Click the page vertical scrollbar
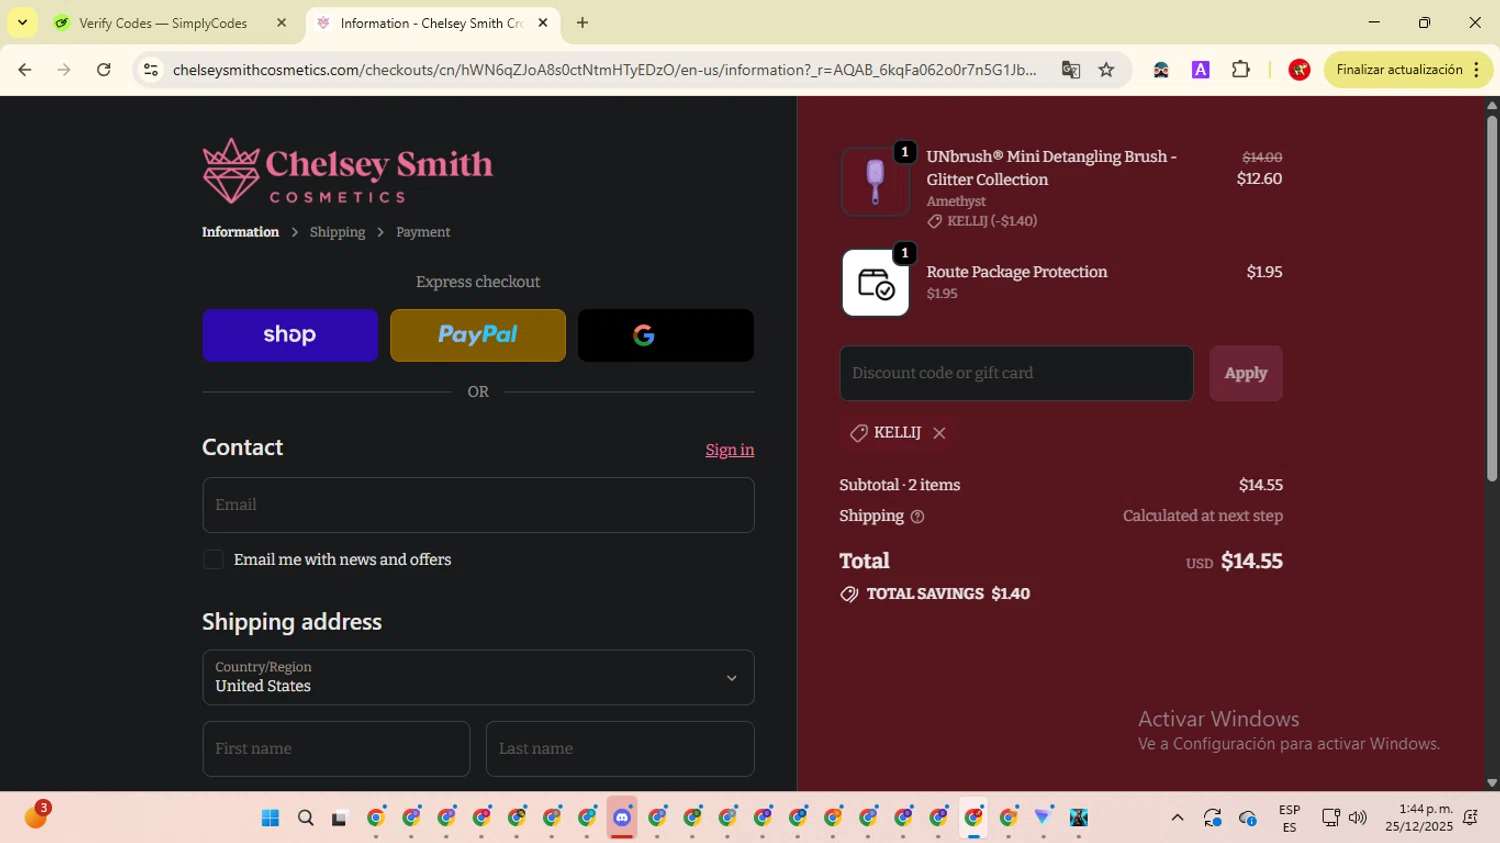The width and height of the screenshot is (1500, 843). pos(1492,300)
